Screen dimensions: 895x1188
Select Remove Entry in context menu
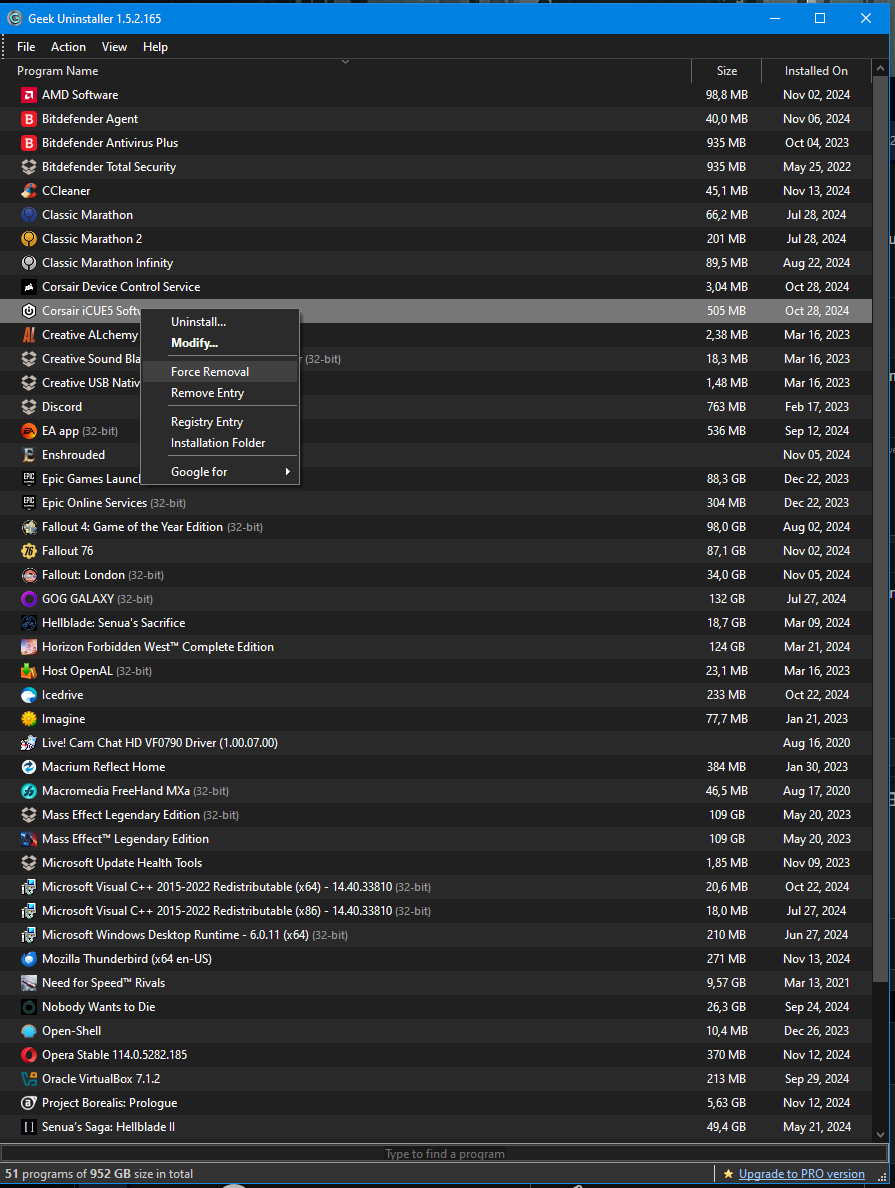click(221, 393)
